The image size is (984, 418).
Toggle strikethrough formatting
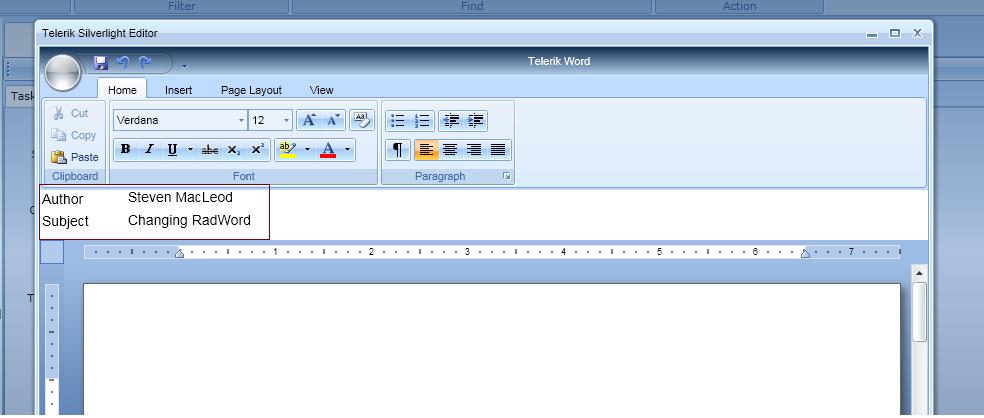click(210, 149)
